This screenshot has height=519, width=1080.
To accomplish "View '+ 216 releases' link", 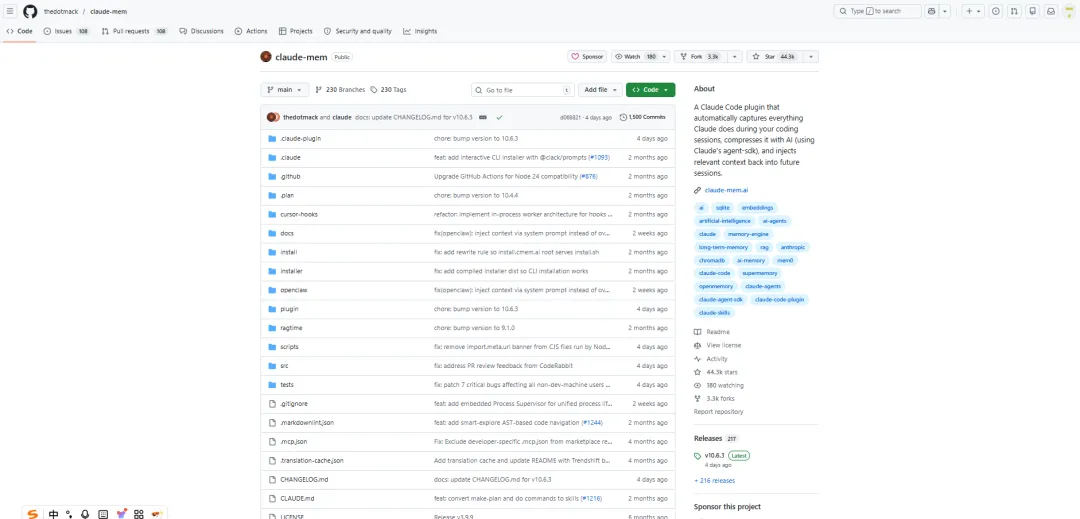I will (x=714, y=480).
